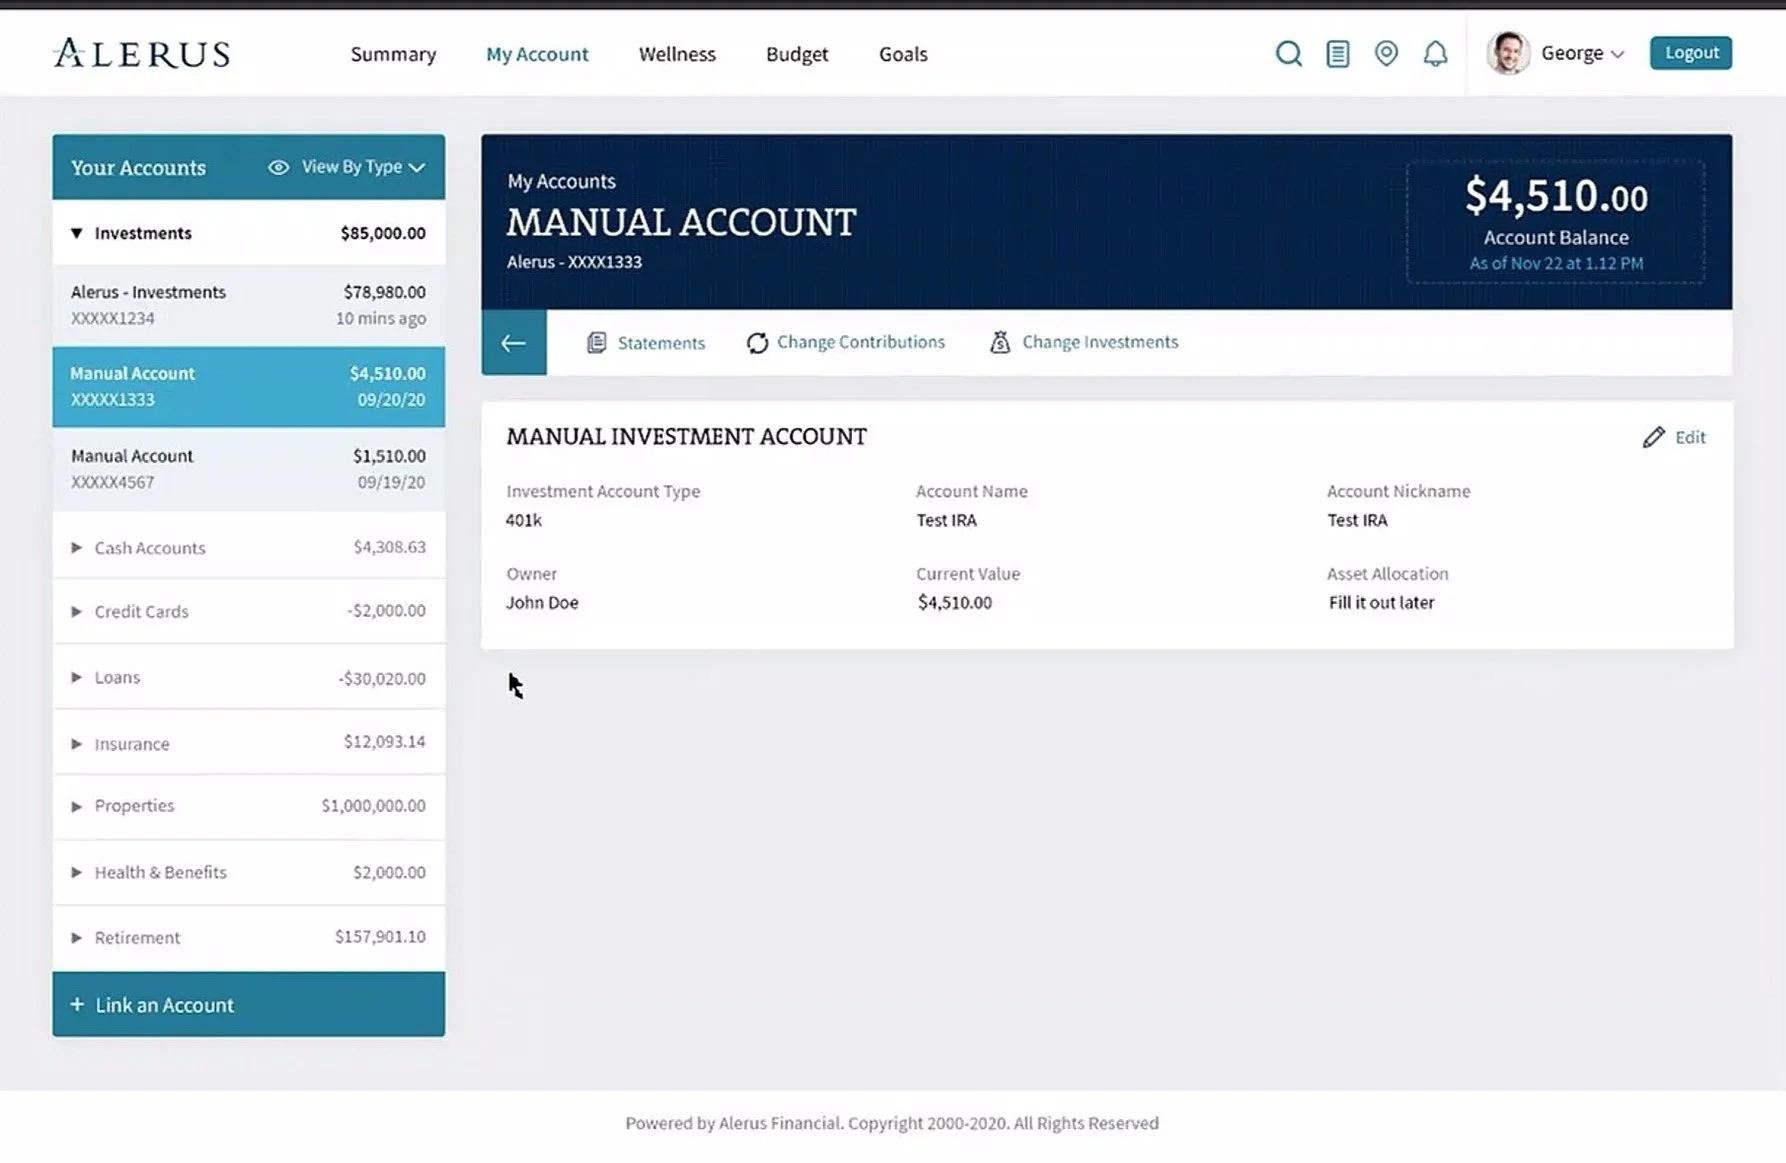
Task: Expand the Properties section
Action: (x=76, y=806)
